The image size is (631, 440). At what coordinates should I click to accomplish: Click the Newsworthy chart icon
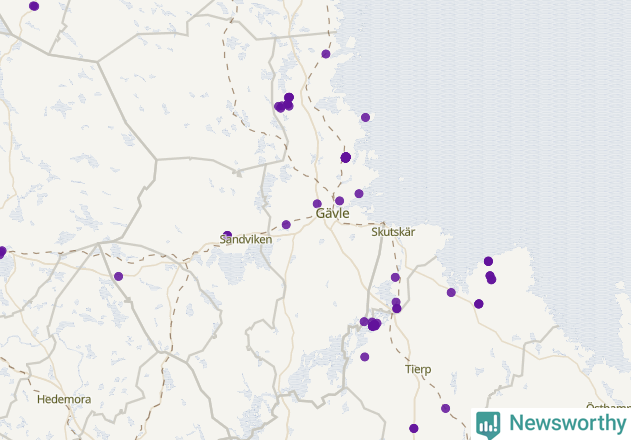tap(488, 425)
